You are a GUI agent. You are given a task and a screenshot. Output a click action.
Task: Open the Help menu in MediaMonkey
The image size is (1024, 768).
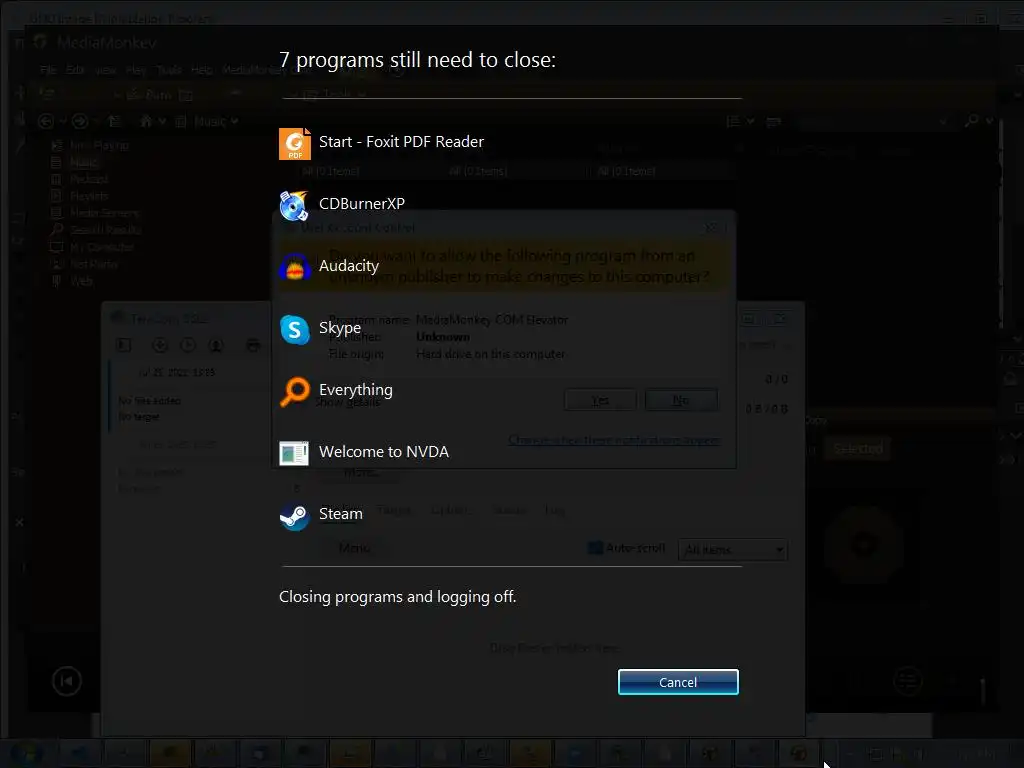(202, 70)
